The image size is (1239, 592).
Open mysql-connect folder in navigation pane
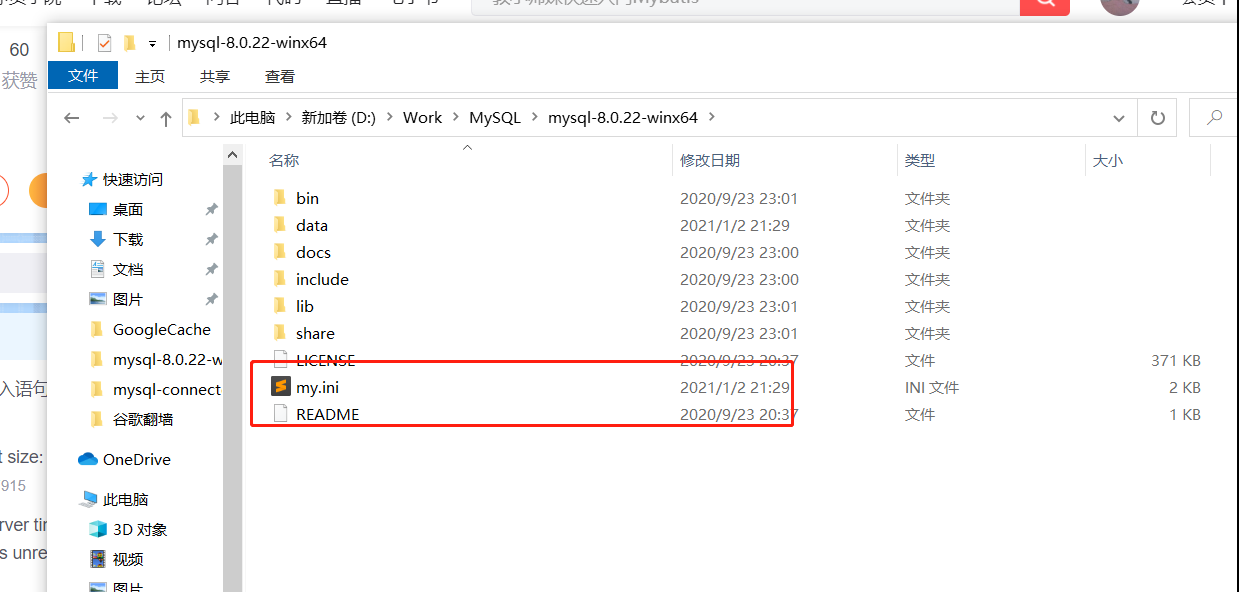(167, 389)
